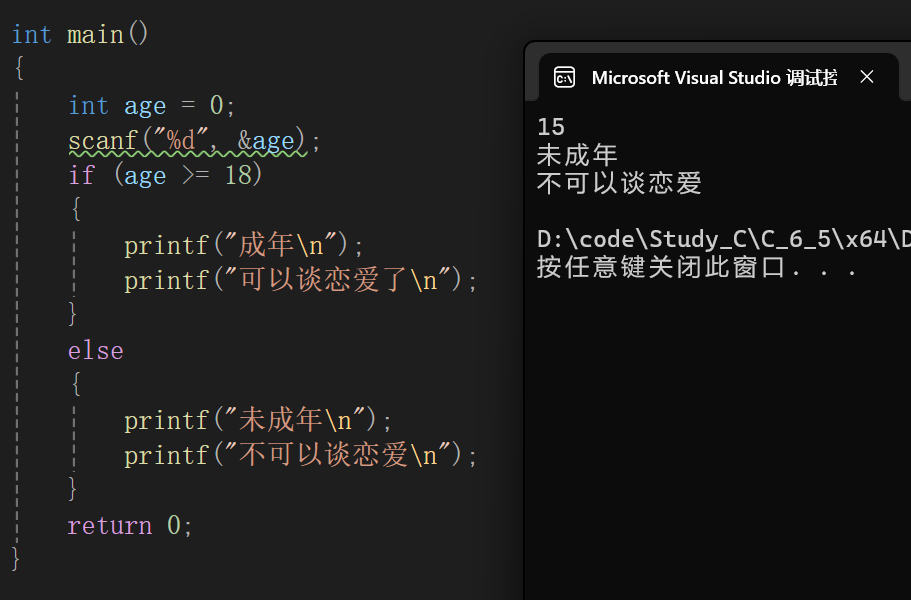
Task: Select the else keyword
Action: coord(94,349)
